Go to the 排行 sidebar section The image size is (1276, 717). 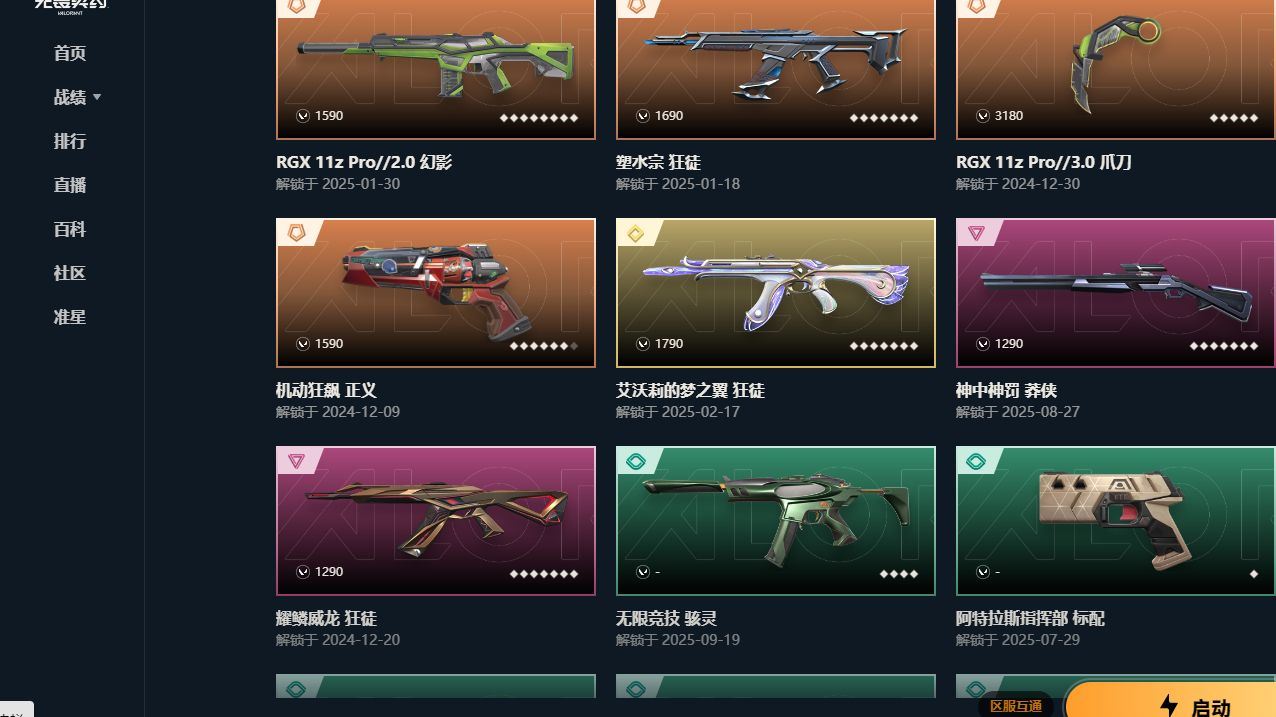click(x=70, y=141)
